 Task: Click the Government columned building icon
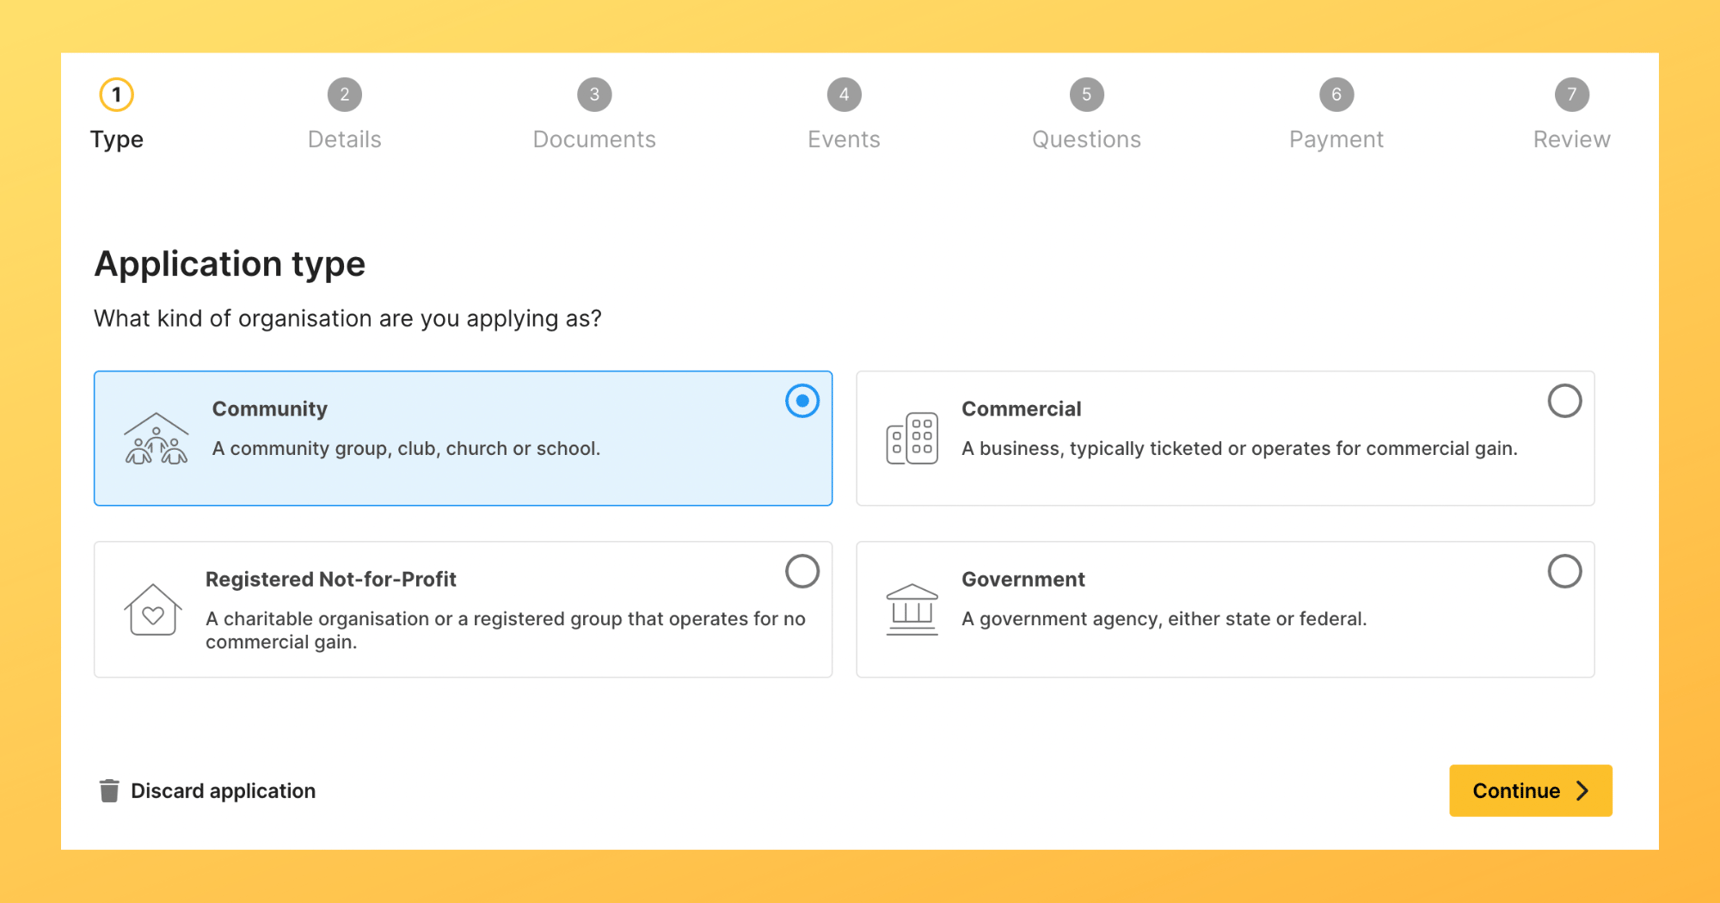click(x=911, y=610)
